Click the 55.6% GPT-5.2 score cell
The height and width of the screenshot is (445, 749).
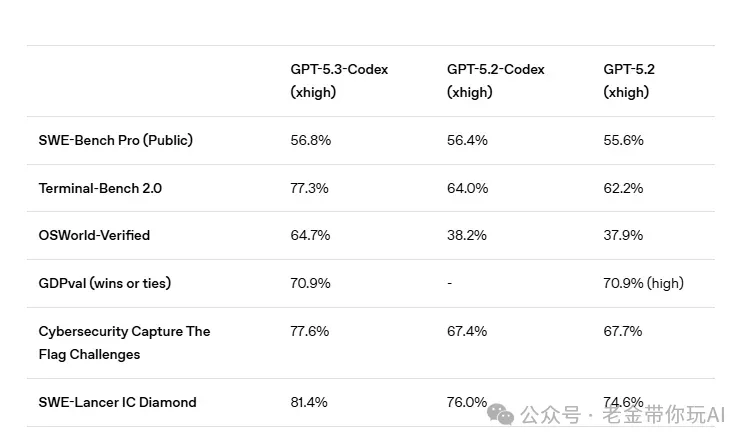click(x=623, y=140)
